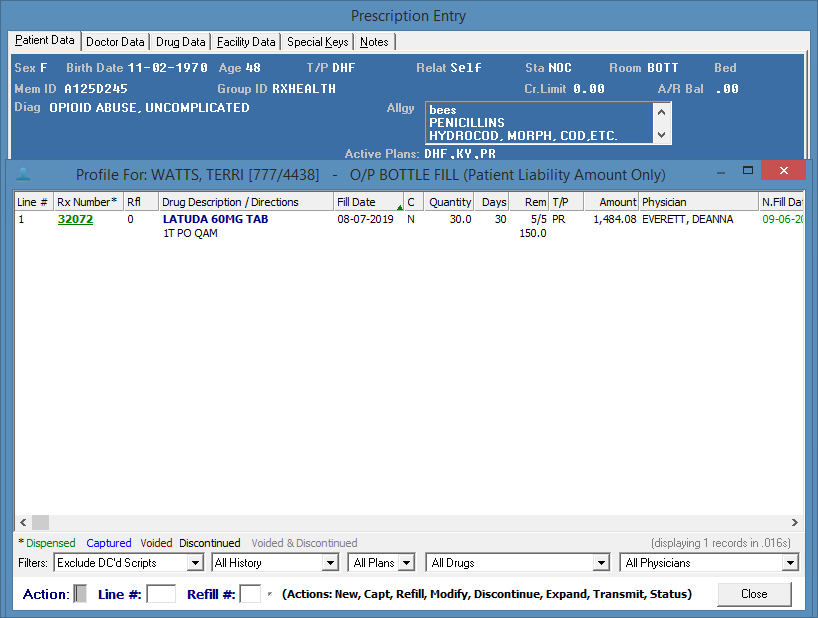Close profile window with red X
The height and width of the screenshot is (618, 818).
[x=783, y=171]
